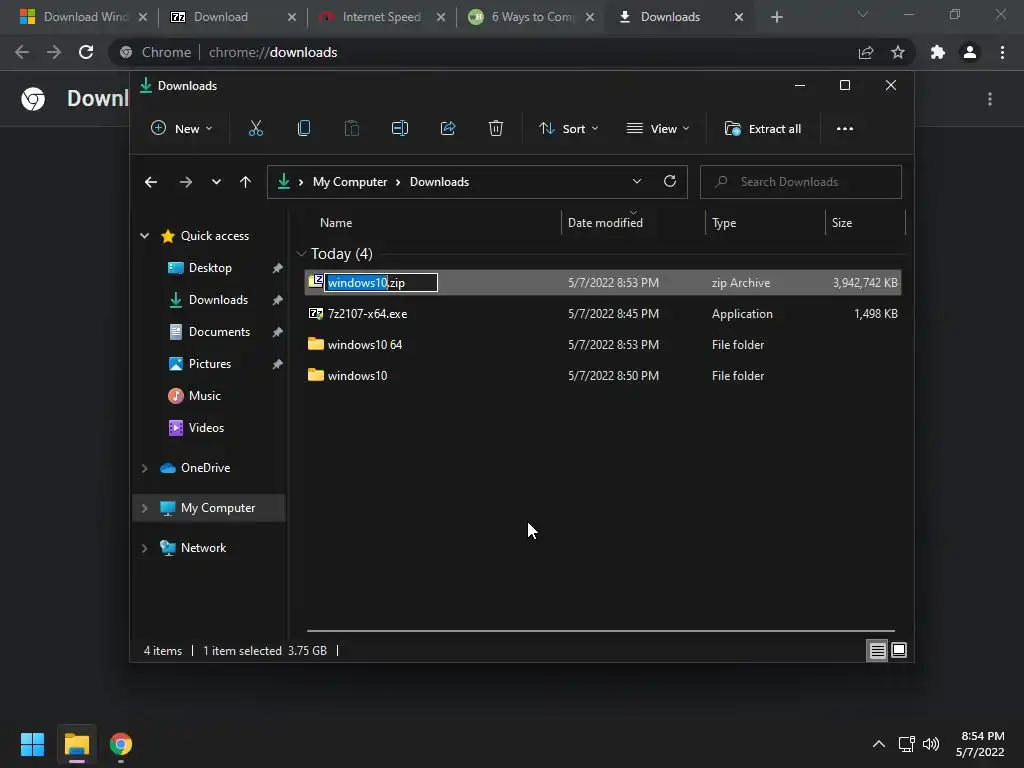
Task: Open the View layout dropdown
Action: [x=658, y=129]
